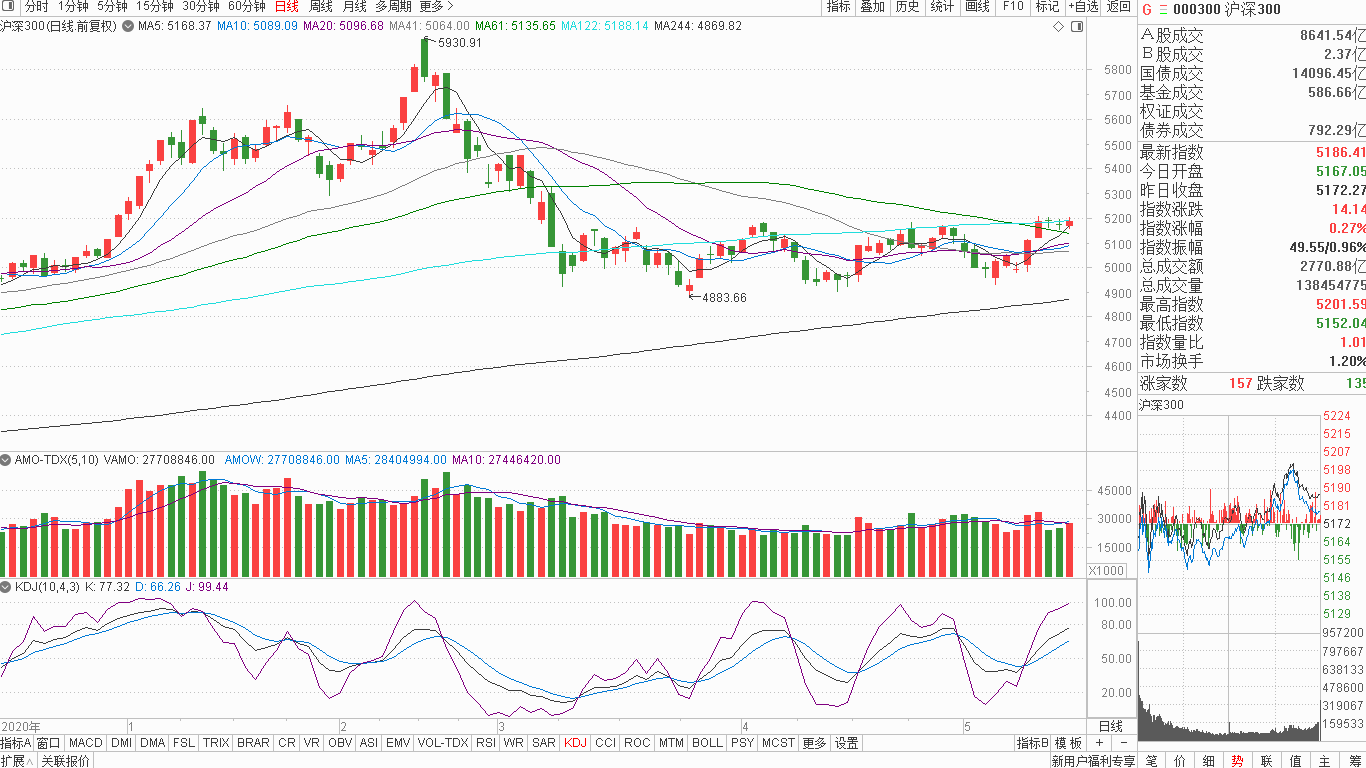Click the 历史 history button
Viewport: 1366px width, 768px height.
(x=908, y=6)
